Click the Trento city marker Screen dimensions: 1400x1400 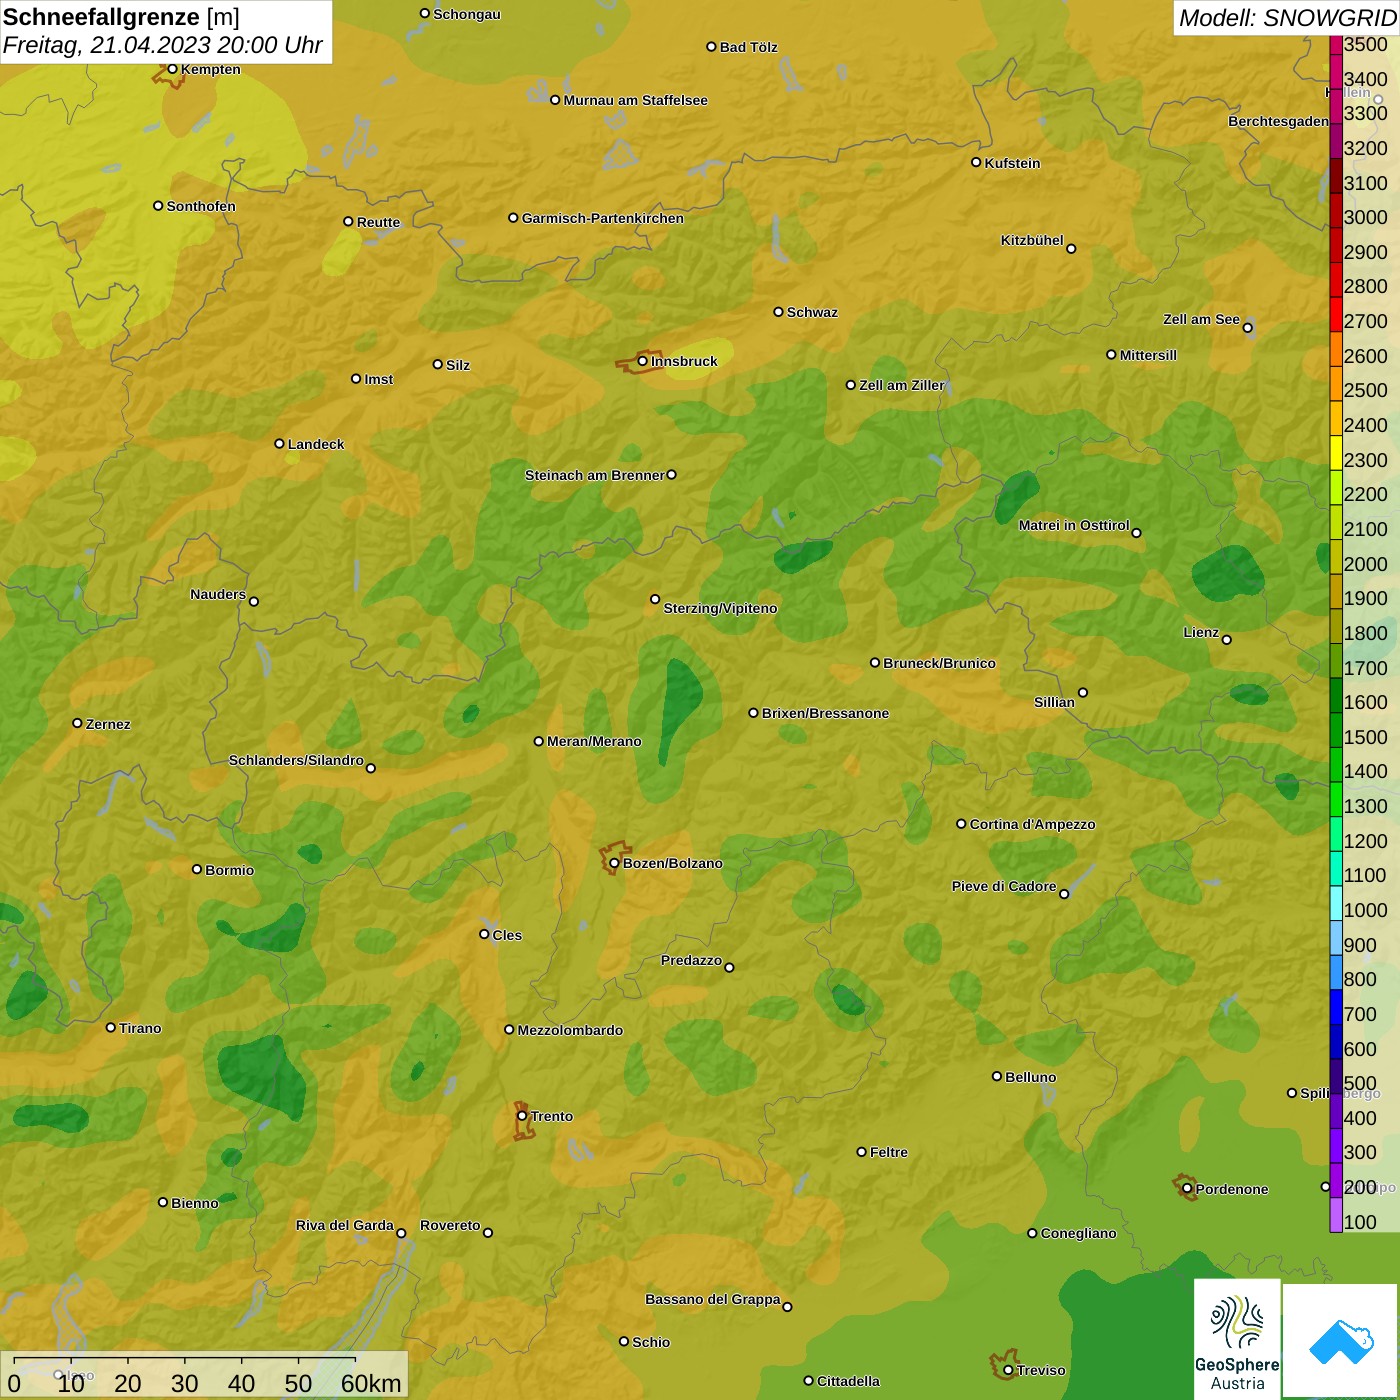point(522,1116)
